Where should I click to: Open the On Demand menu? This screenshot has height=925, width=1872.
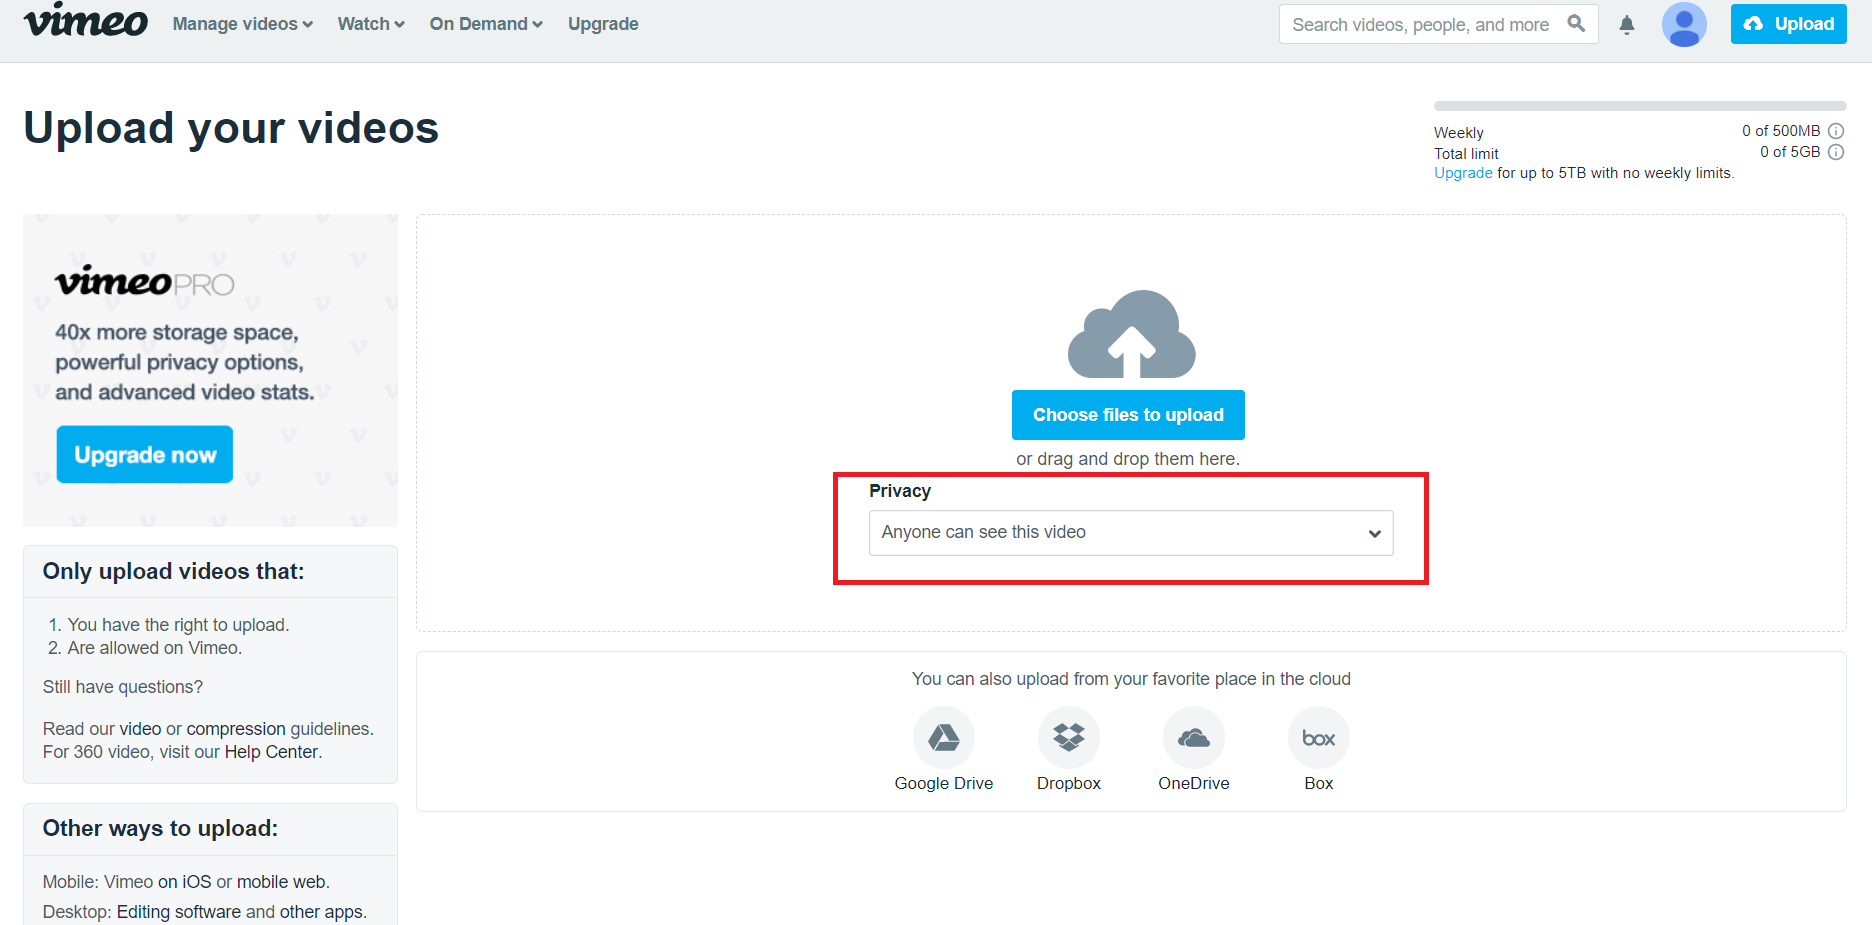[x=486, y=24]
